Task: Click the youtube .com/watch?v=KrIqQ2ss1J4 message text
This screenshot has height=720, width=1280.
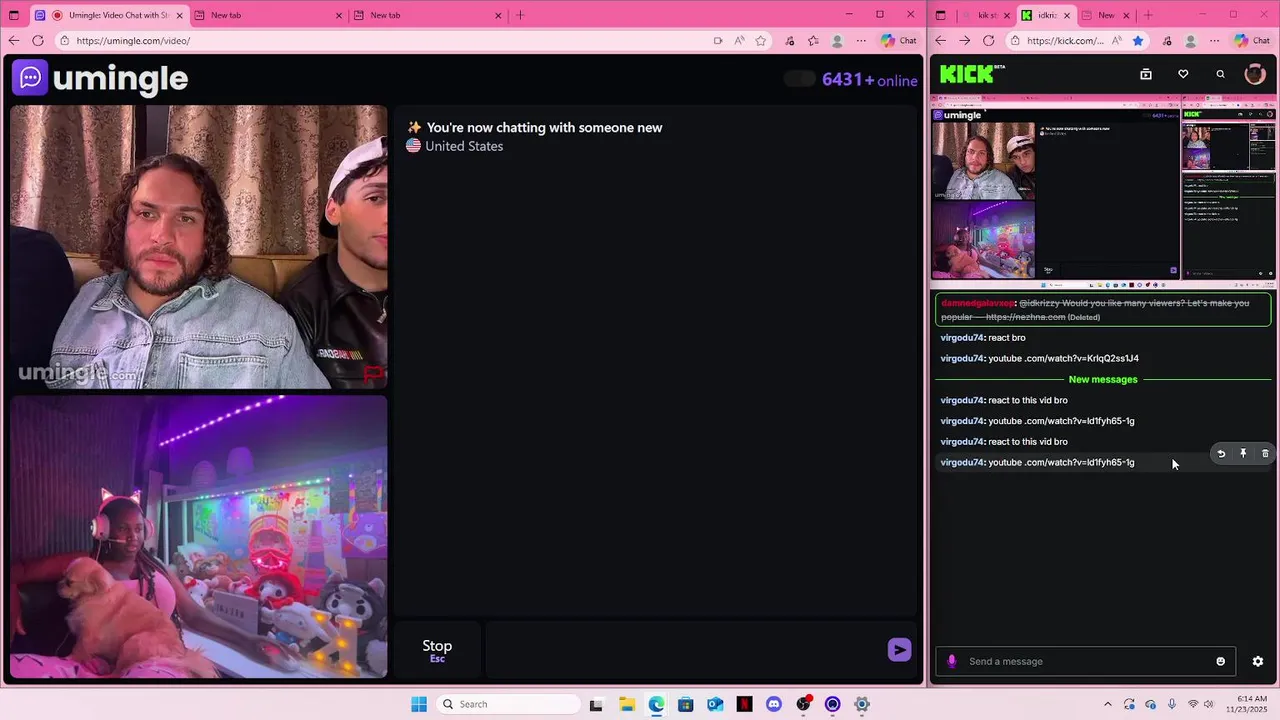Action: coord(1063,358)
